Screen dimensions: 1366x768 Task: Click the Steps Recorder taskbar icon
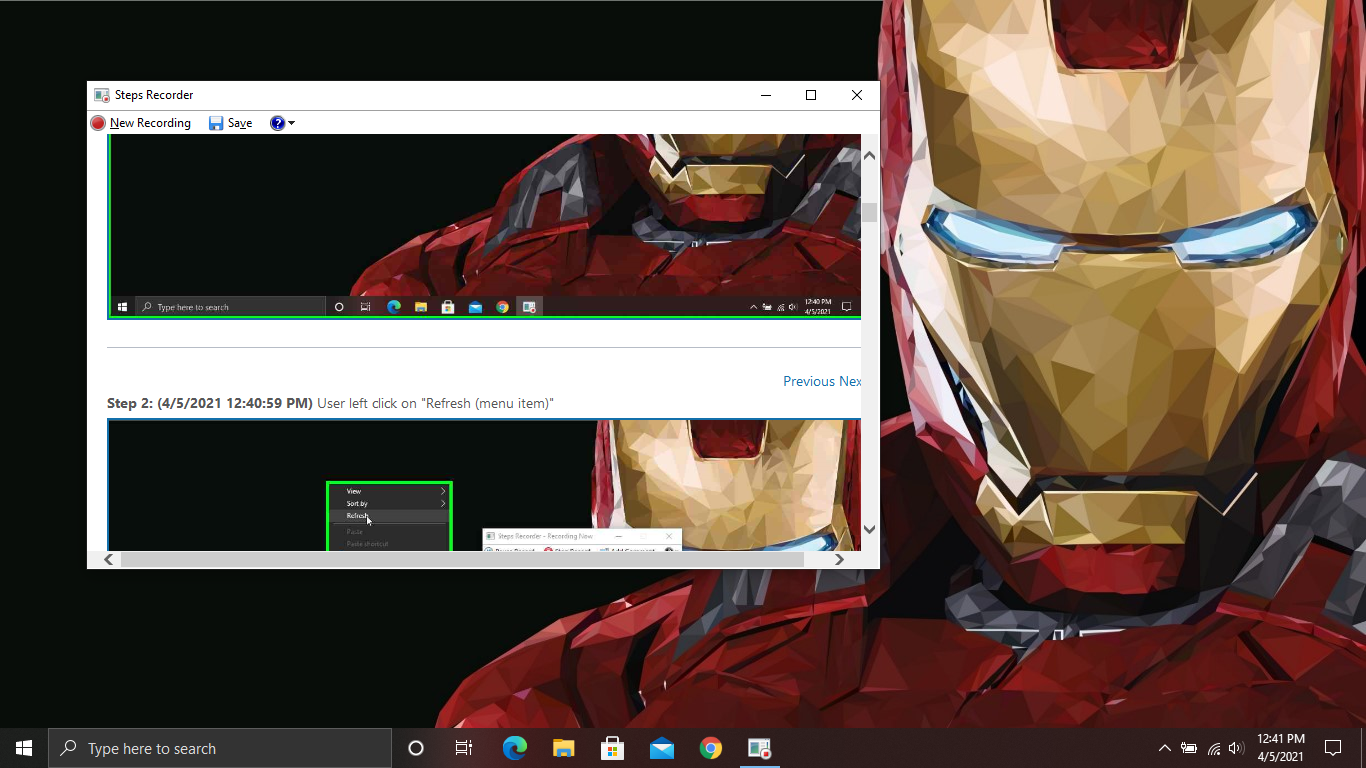coord(759,748)
